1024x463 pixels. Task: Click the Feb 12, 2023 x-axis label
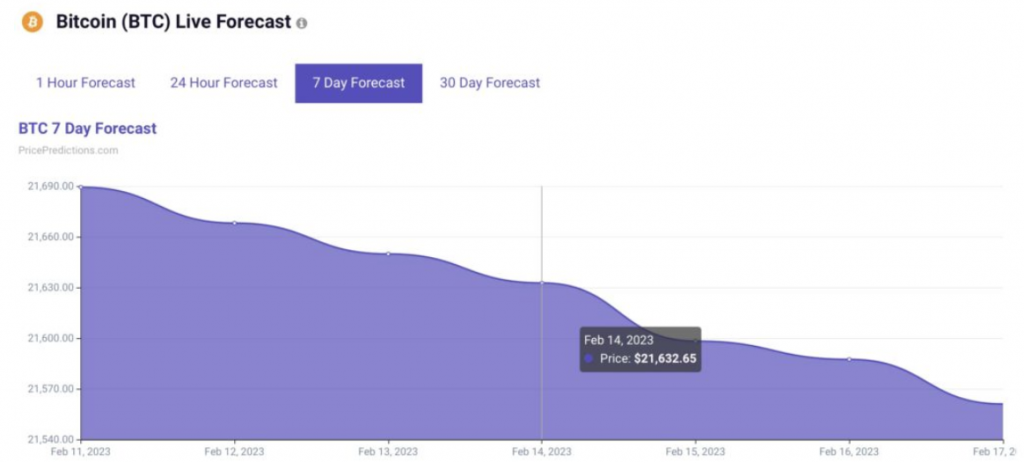click(x=235, y=452)
